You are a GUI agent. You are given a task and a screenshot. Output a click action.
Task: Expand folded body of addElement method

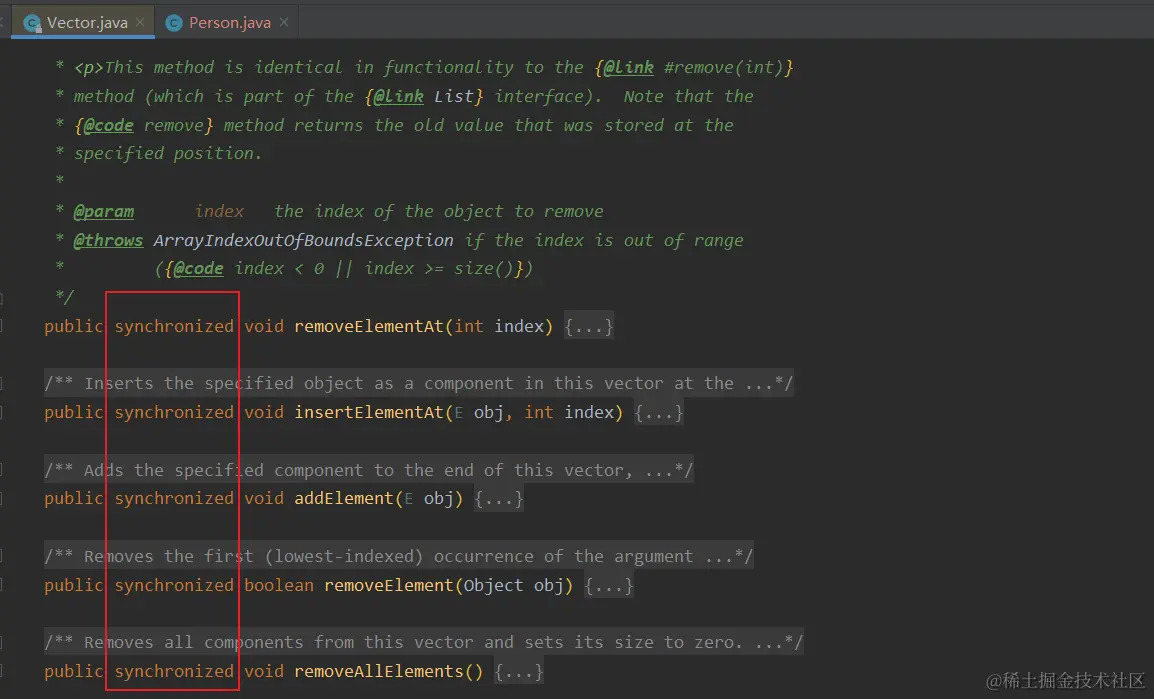click(498, 499)
